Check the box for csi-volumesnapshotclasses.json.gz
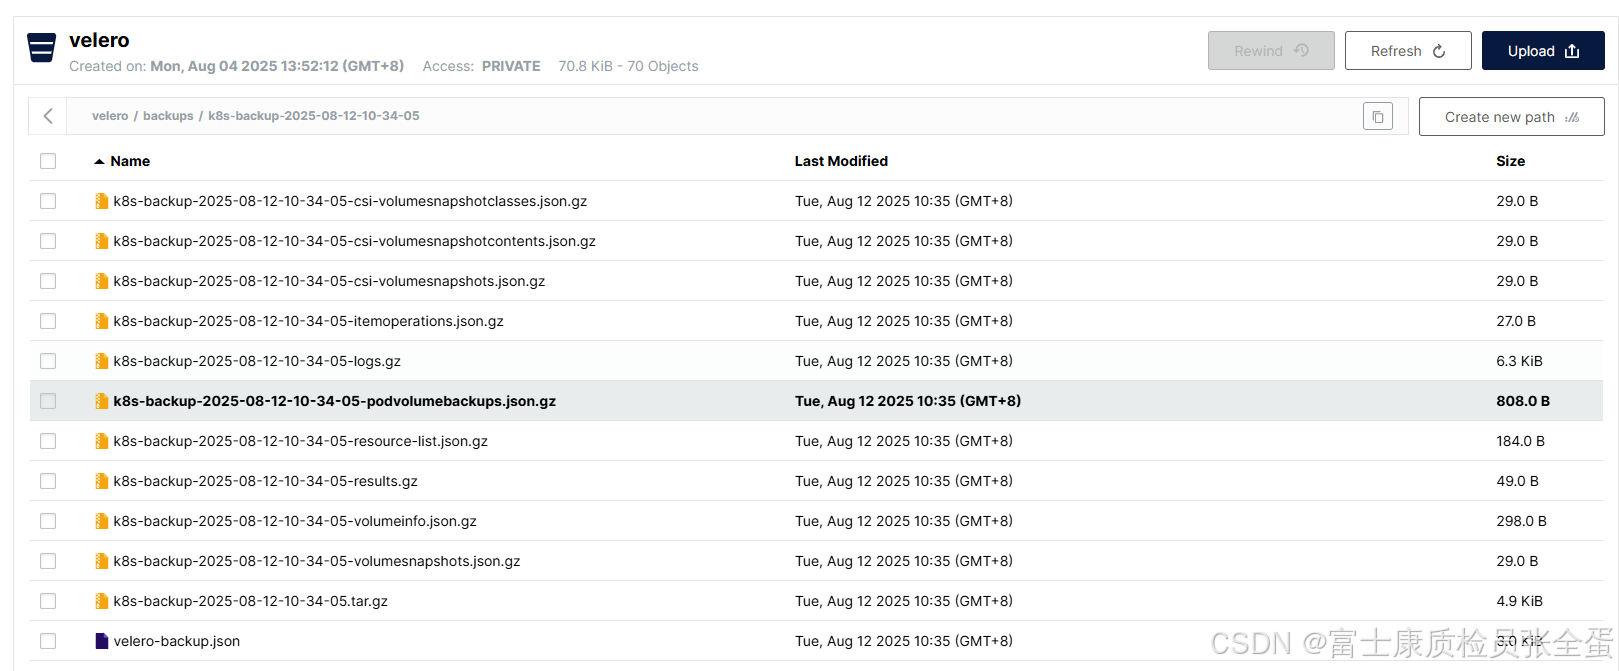The image size is (1619, 671). coord(48,201)
